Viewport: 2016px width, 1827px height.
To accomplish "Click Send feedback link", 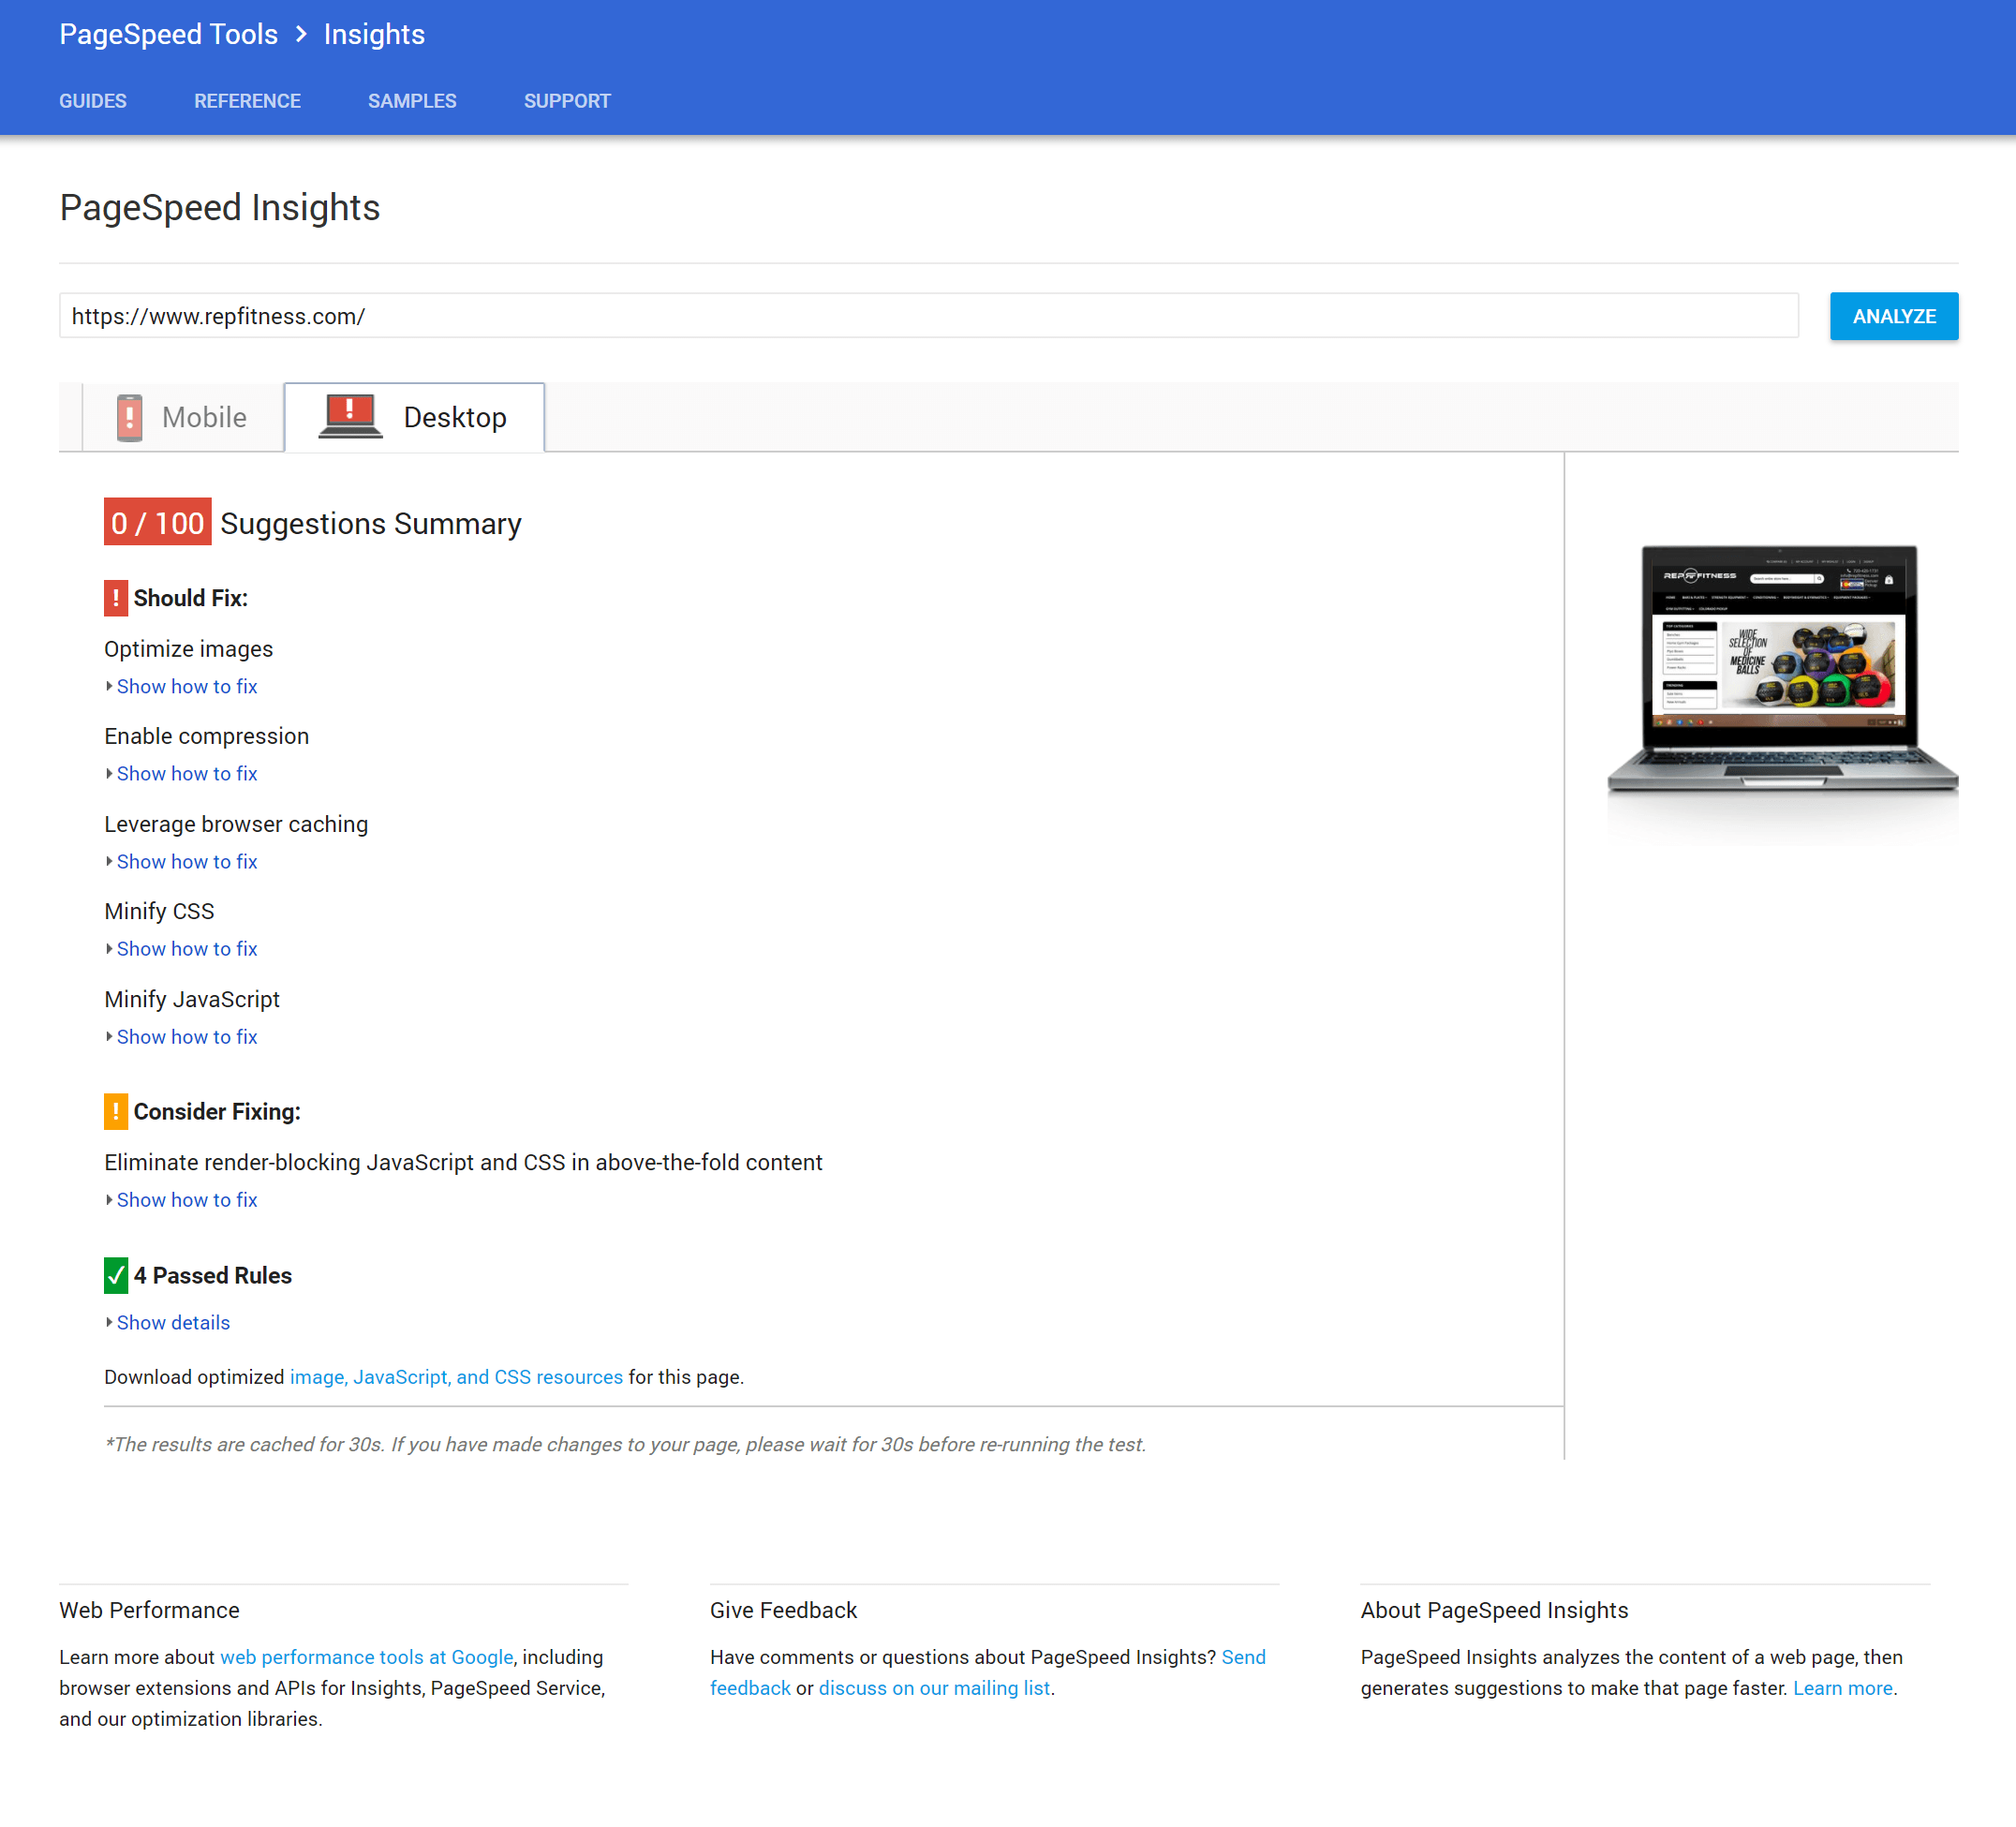I will point(1243,1657).
